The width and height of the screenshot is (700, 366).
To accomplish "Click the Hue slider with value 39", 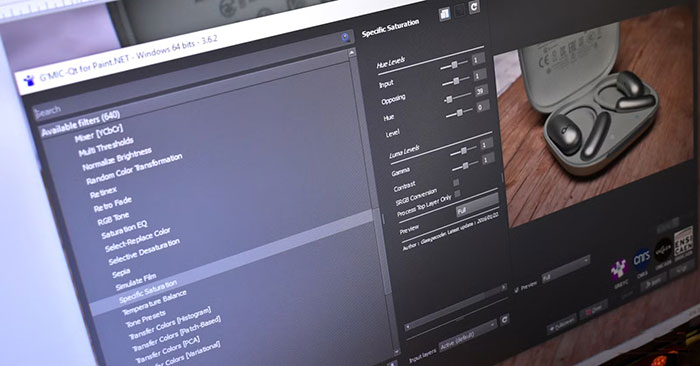I will click(x=450, y=99).
